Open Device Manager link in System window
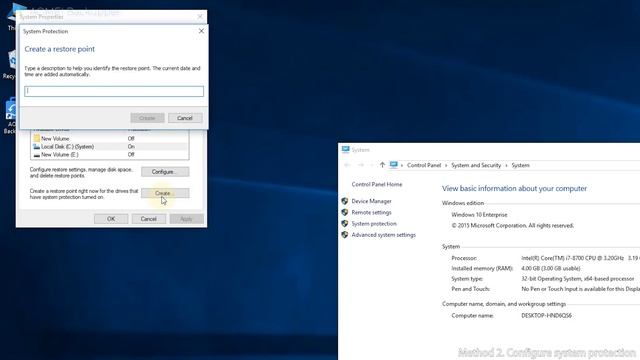Screen dimensions: 640x360 click(x=371, y=201)
